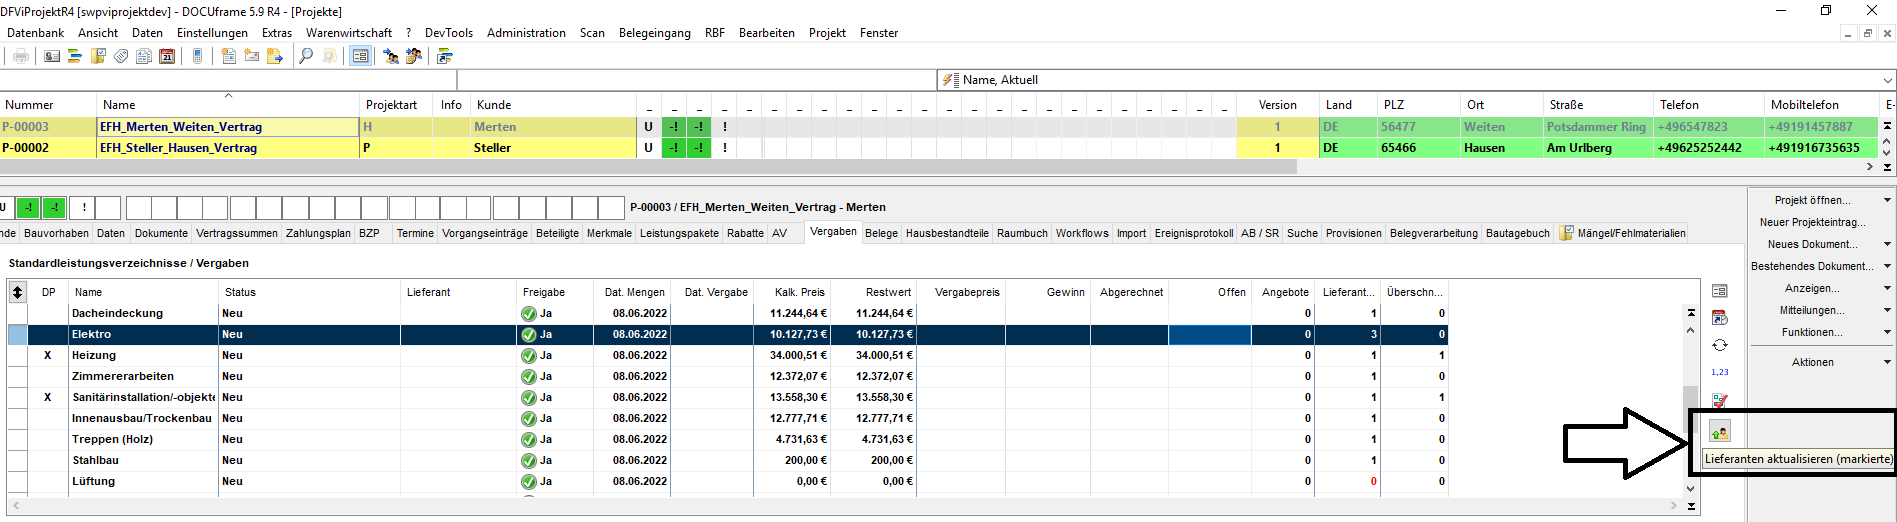Click the Vergaben table bottom horizontal scrollbar

[x=845, y=506]
